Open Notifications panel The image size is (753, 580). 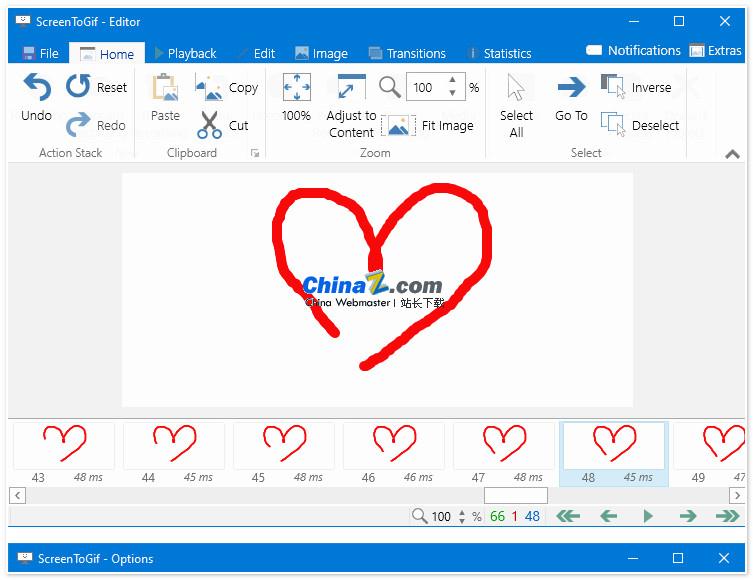point(633,50)
